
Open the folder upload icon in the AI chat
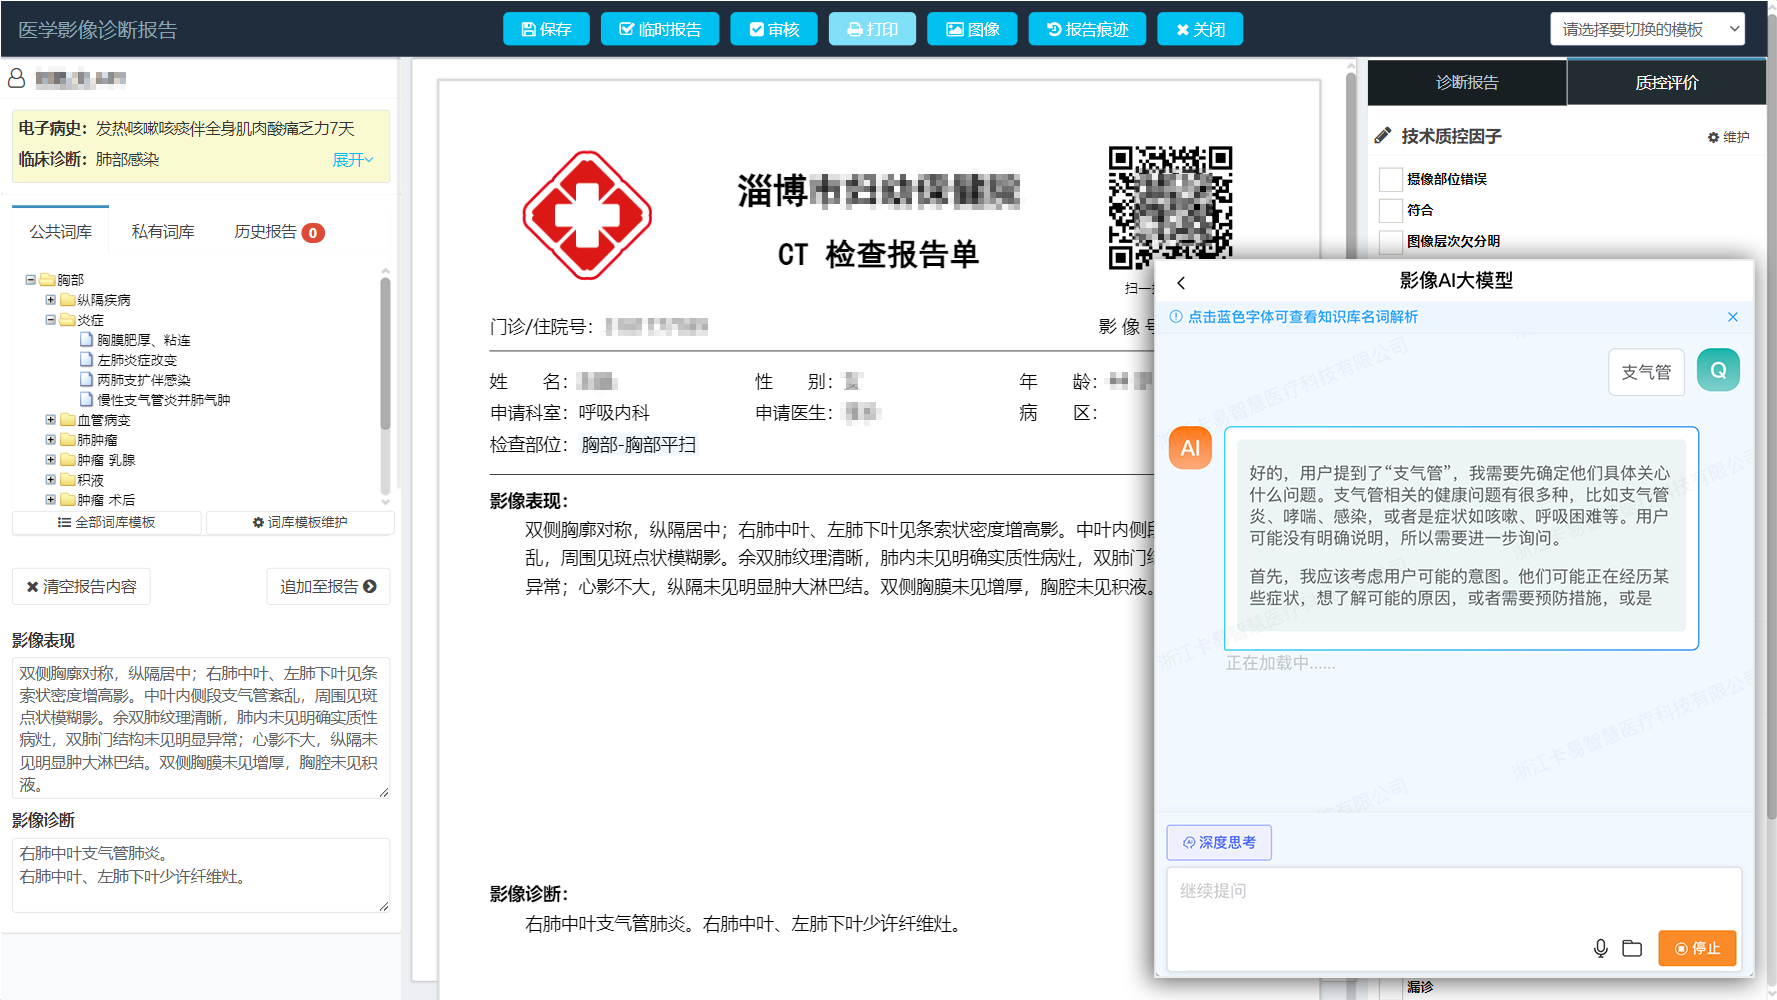coord(1632,948)
